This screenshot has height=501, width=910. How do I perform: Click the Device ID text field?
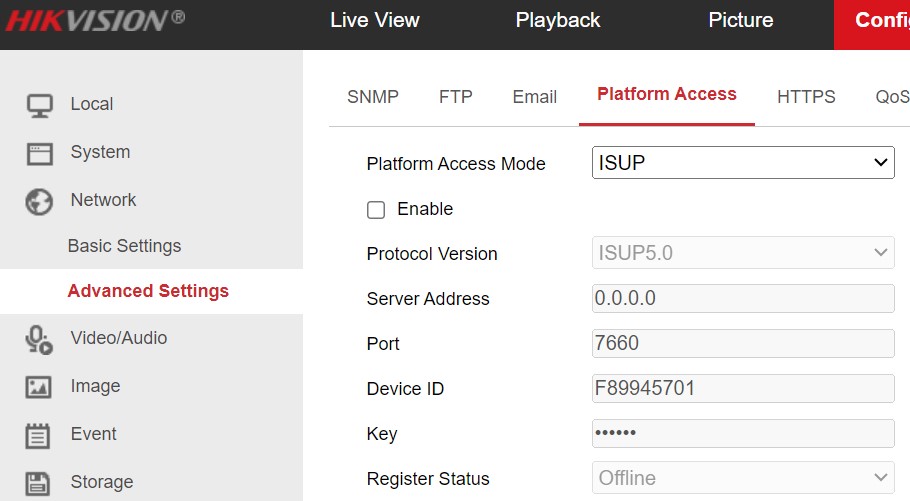click(x=743, y=388)
